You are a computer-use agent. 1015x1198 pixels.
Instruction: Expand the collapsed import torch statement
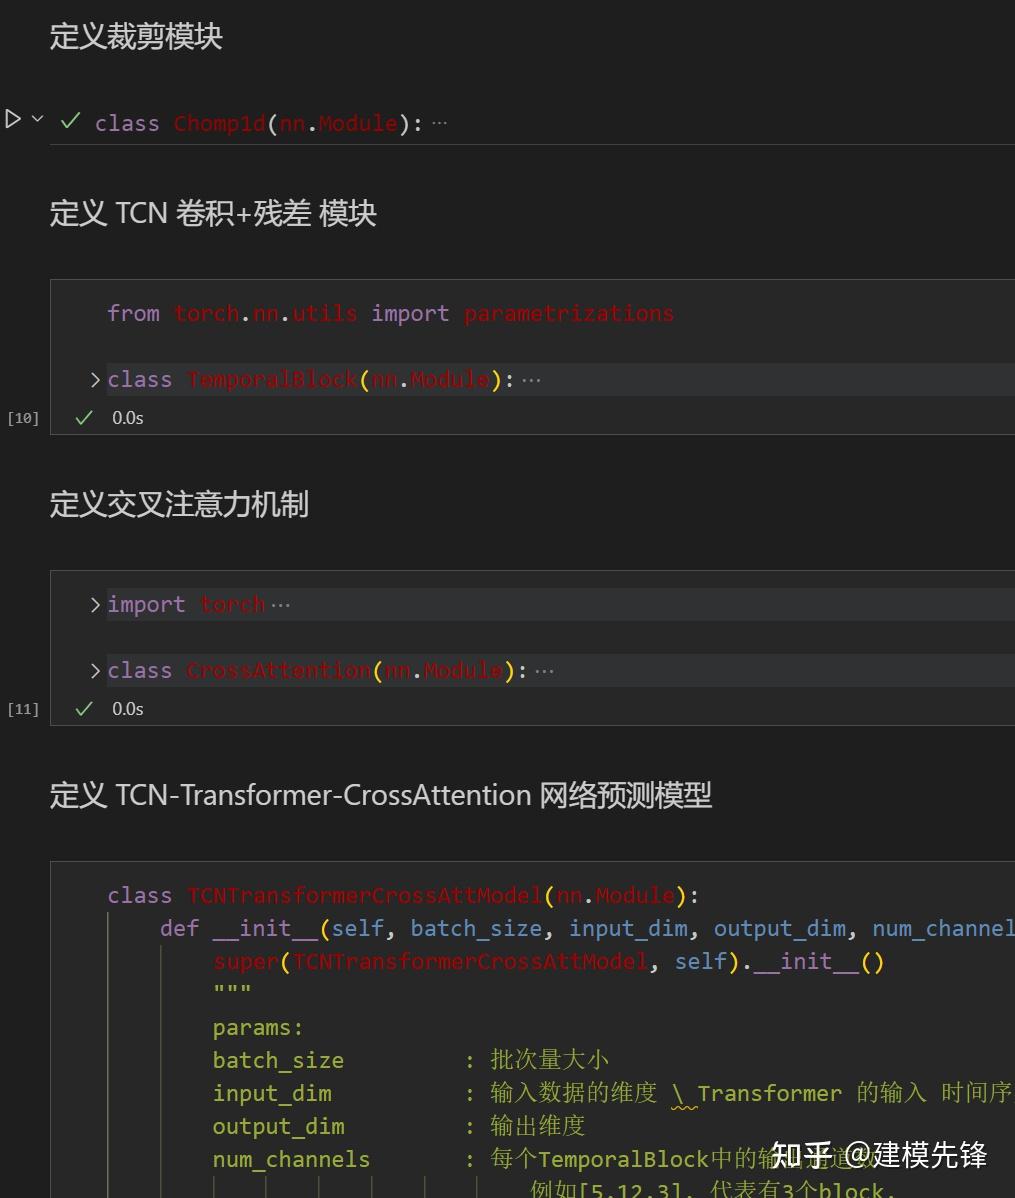[x=94, y=604]
